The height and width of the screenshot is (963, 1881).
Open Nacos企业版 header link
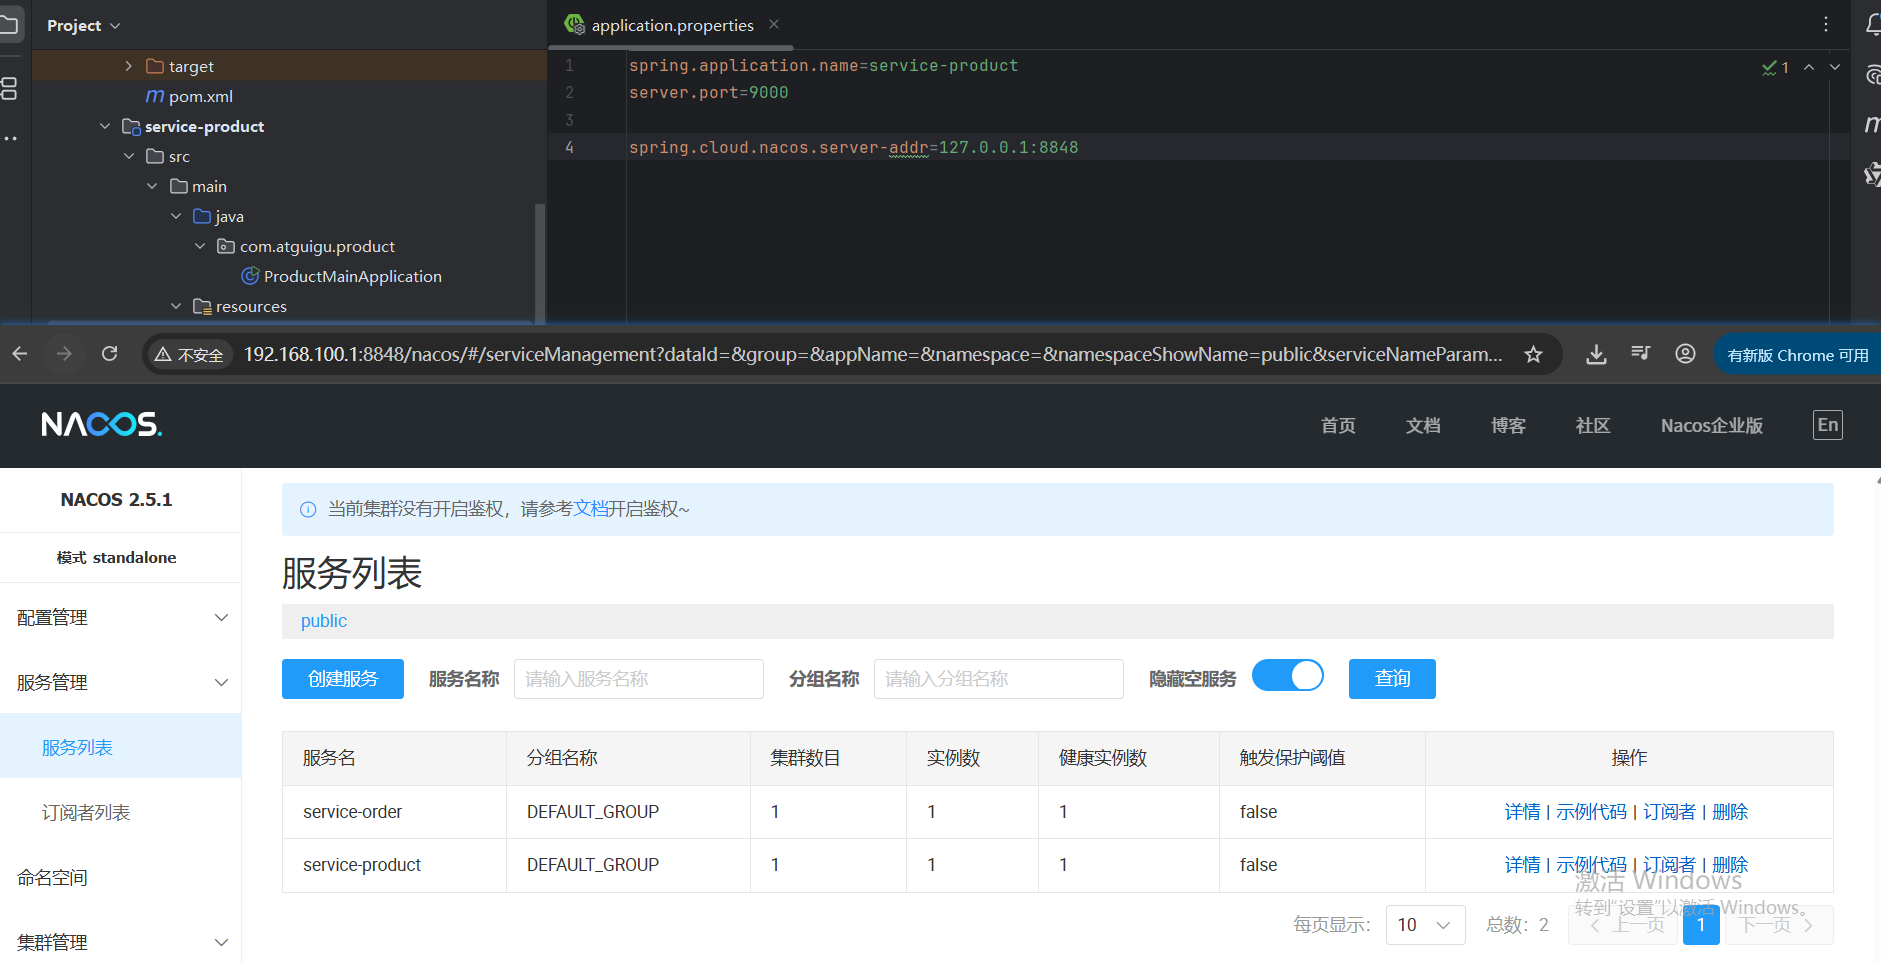(1712, 426)
